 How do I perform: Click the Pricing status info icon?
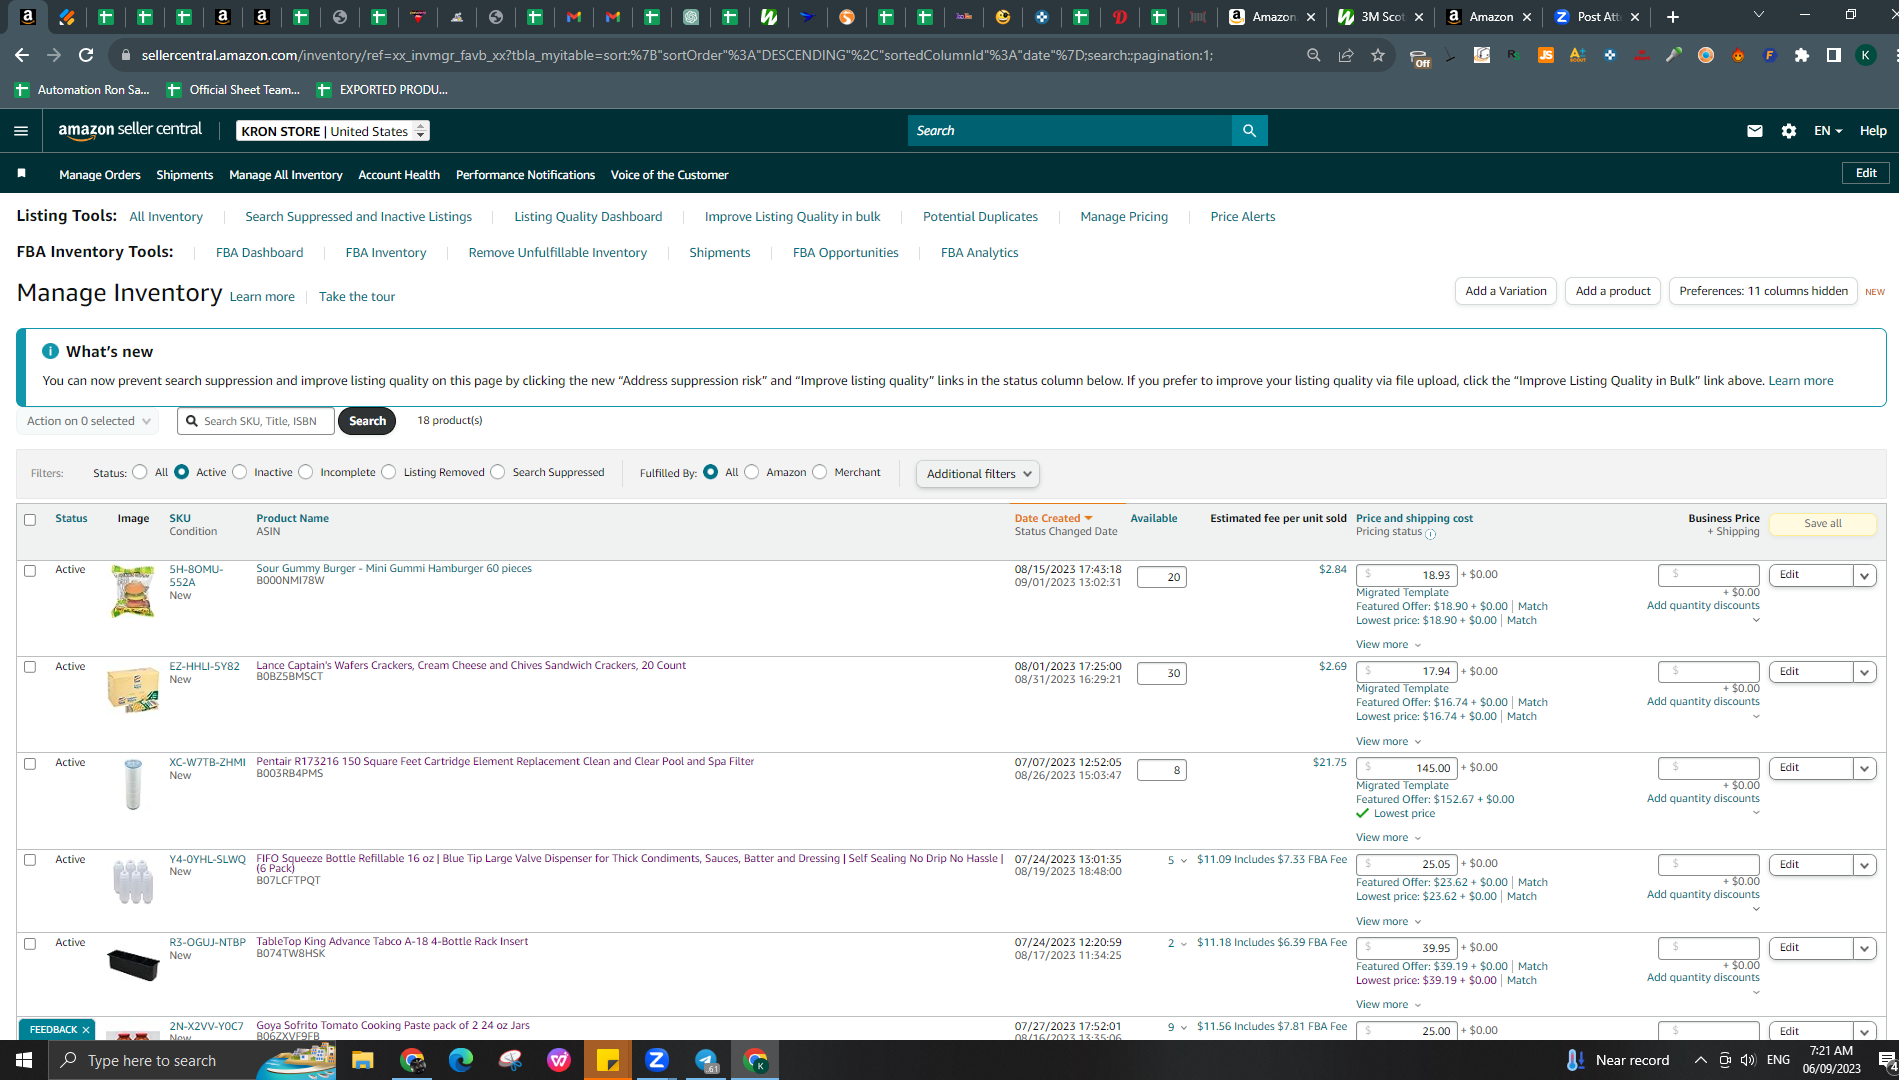(1430, 534)
